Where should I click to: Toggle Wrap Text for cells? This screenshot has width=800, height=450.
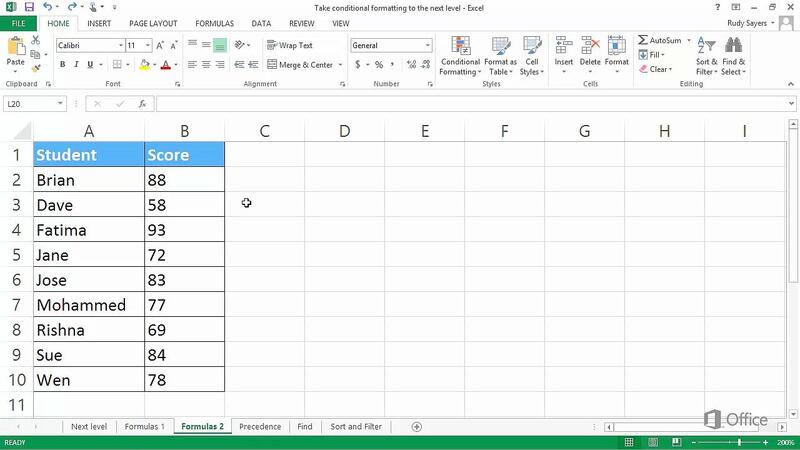point(290,45)
